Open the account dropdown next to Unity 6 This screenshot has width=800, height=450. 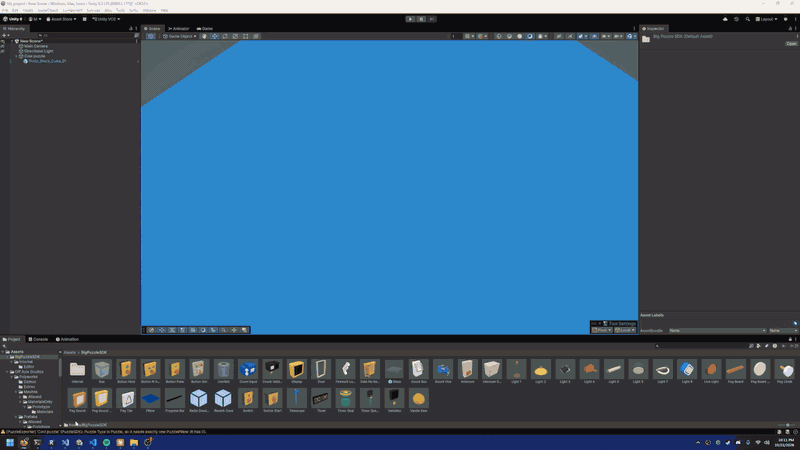[35, 19]
